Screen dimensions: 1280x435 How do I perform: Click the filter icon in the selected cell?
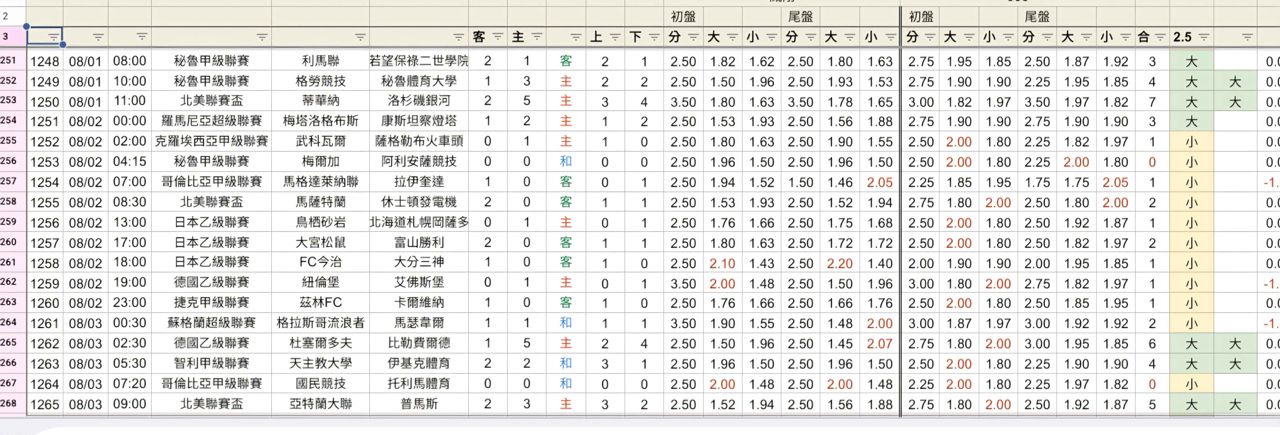click(53, 37)
